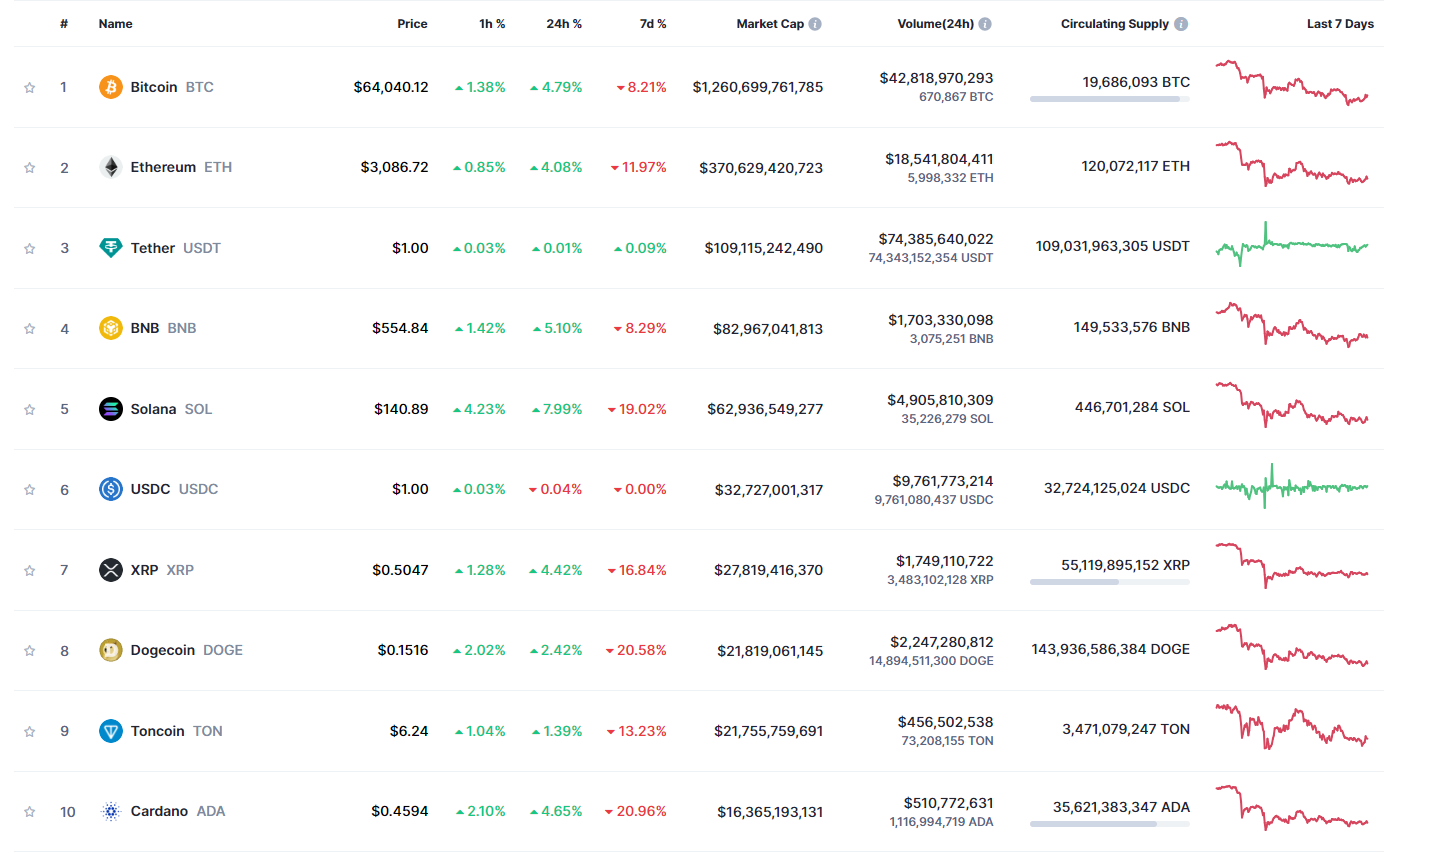Open Bitcoin 7-day price chart

click(x=1292, y=84)
